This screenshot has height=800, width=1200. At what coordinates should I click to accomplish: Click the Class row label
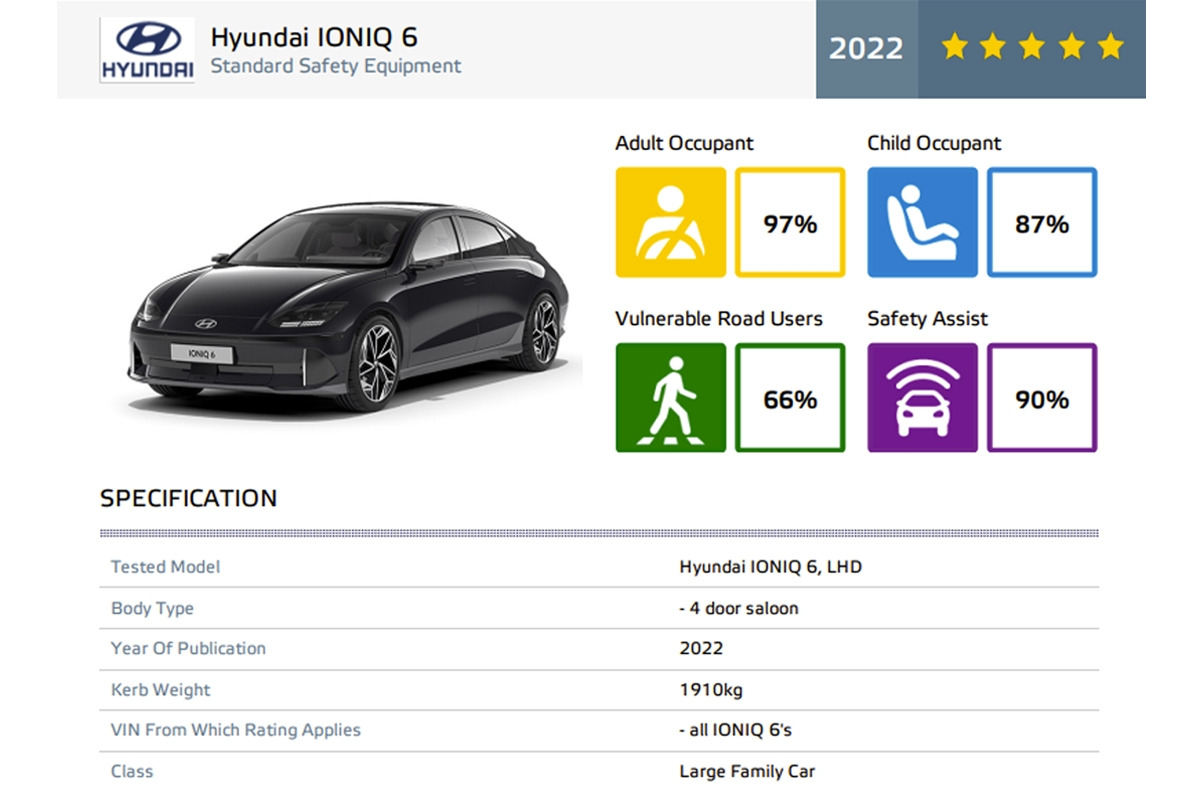pyautogui.click(x=132, y=772)
